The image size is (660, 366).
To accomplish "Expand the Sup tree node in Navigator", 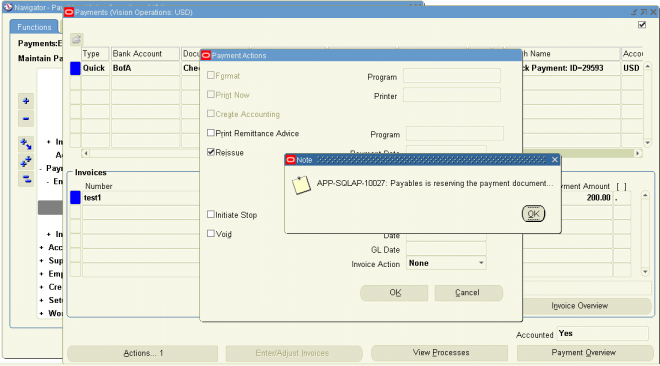I will pyautogui.click(x=41, y=261).
